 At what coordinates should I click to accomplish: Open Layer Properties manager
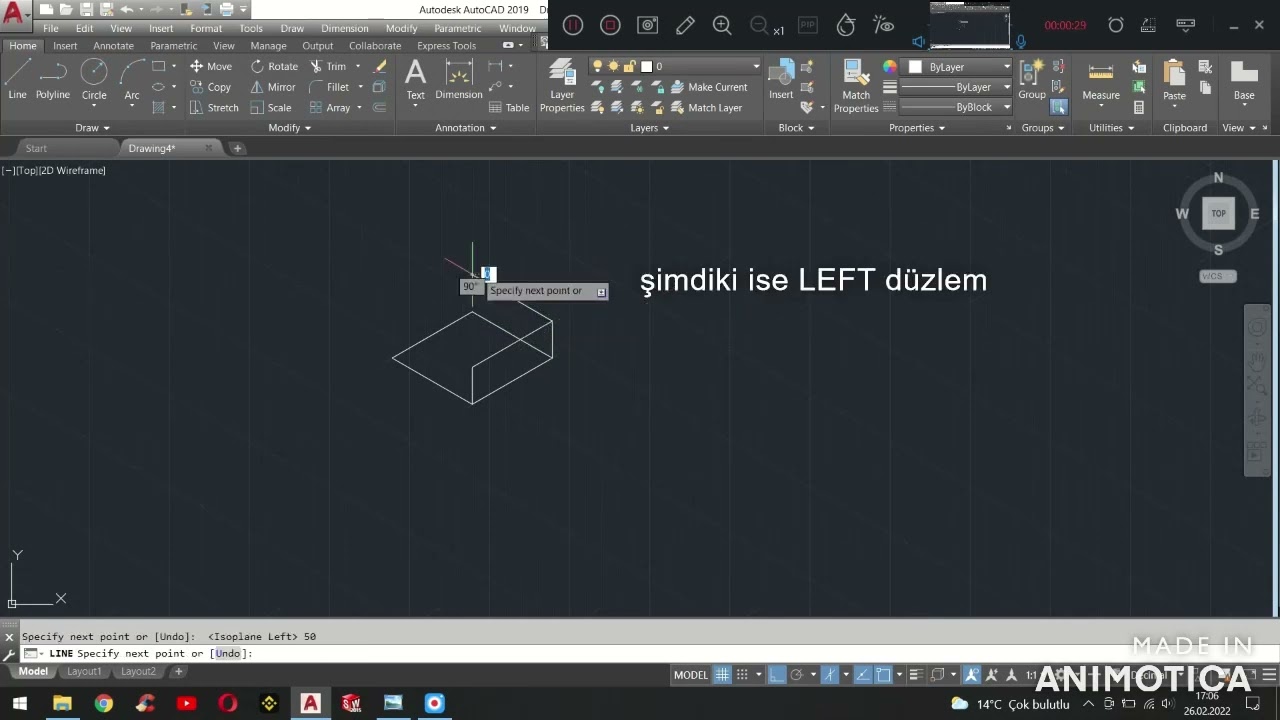pyautogui.click(x=562, y=86)
